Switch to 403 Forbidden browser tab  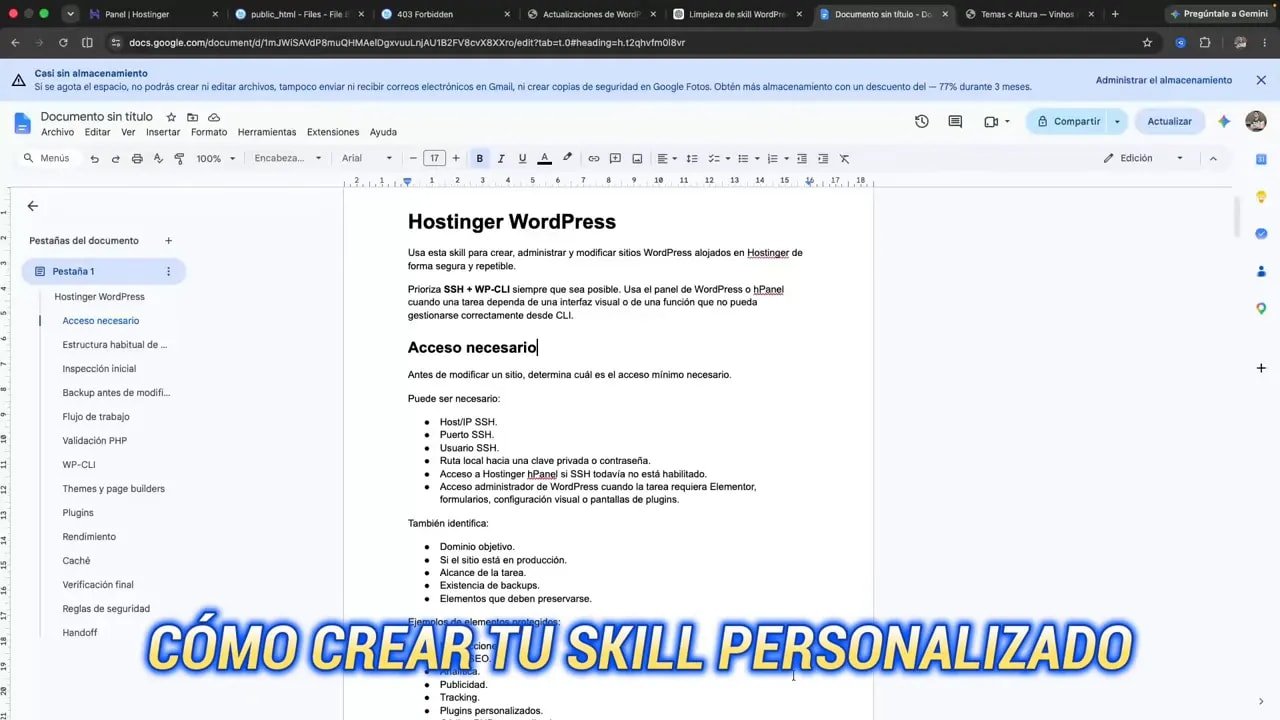click(x=445, y=14)
